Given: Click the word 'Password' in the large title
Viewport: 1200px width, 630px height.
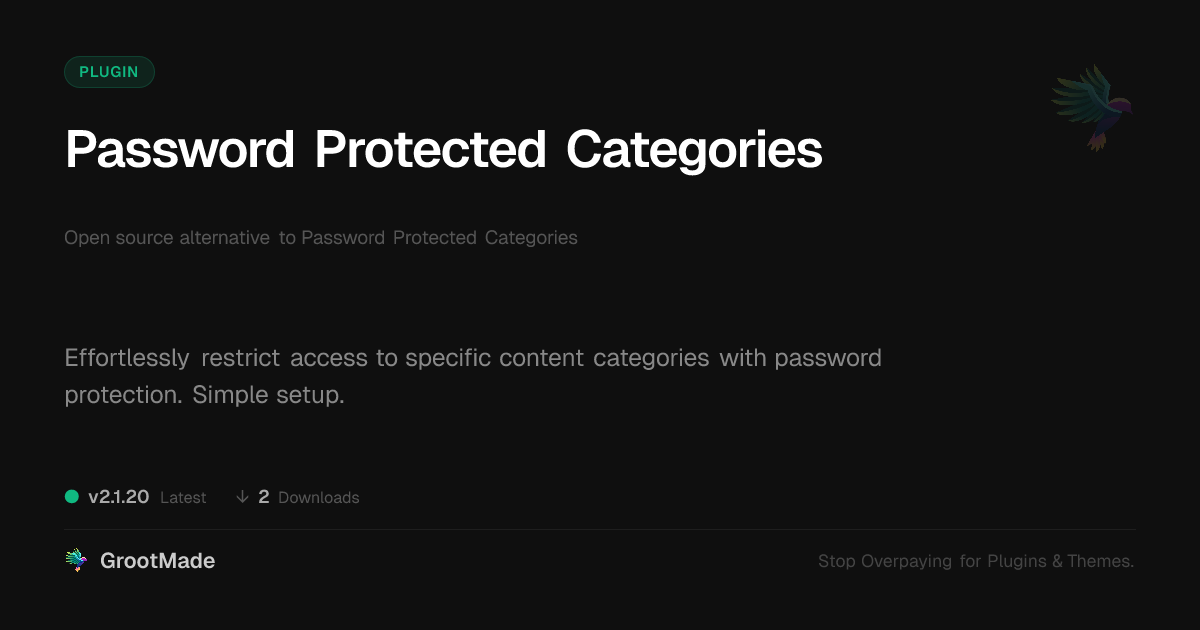Looking at the screenshot, I should [180, 150].
